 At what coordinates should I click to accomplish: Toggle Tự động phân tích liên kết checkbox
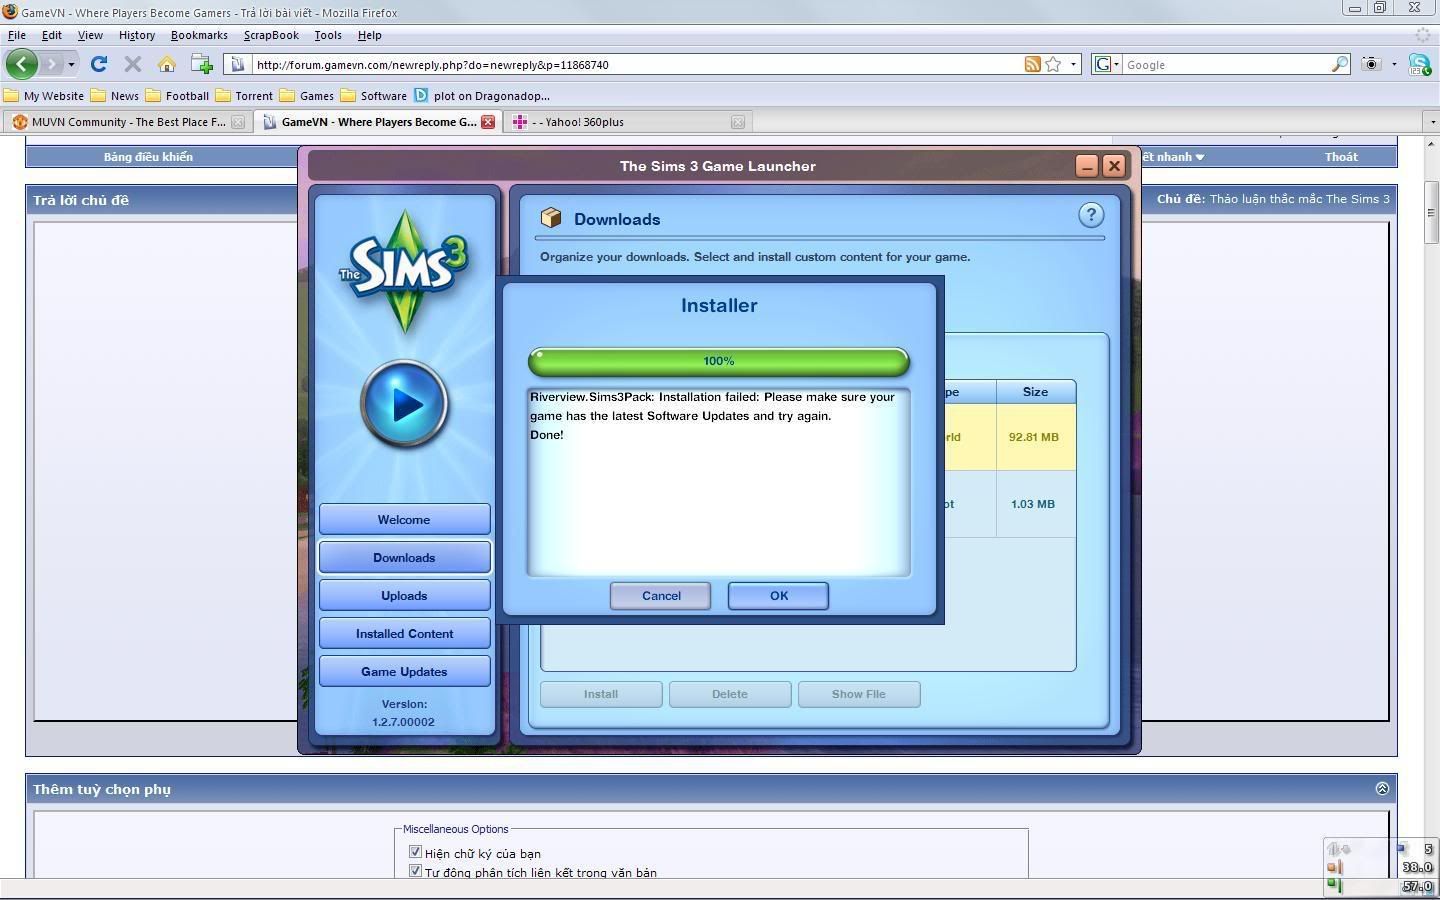coord(415,871)
